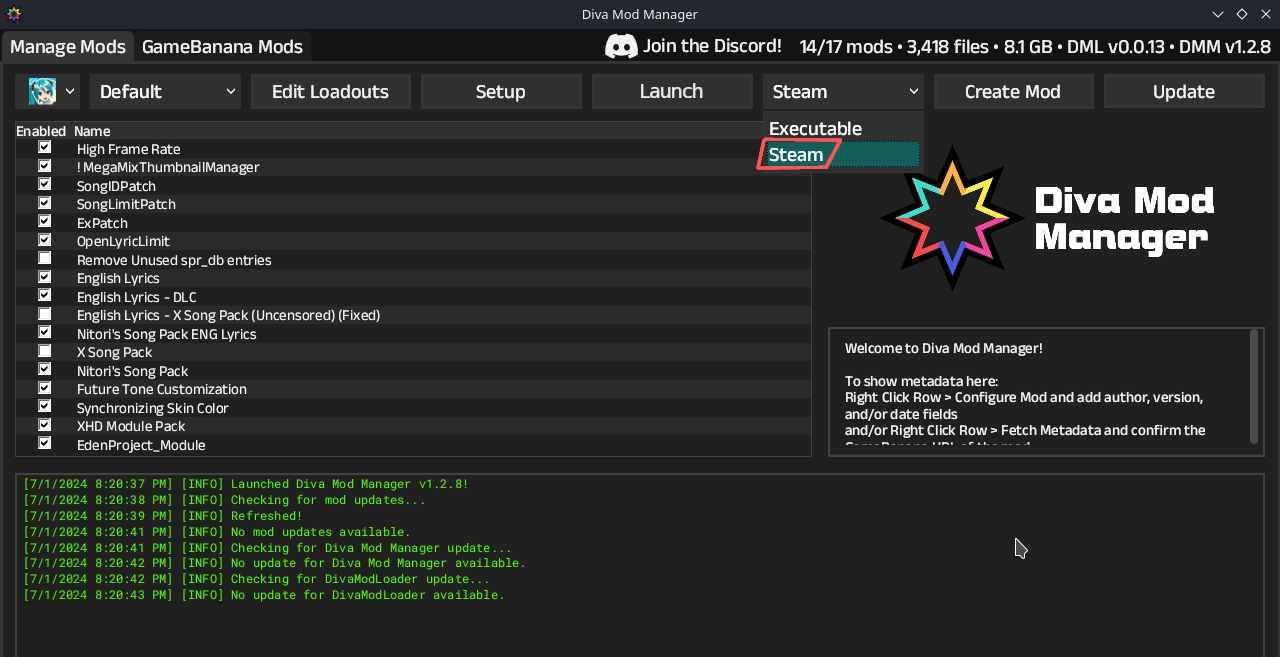Toggle the SongIDPatch checkbox

tap(45, 184)
